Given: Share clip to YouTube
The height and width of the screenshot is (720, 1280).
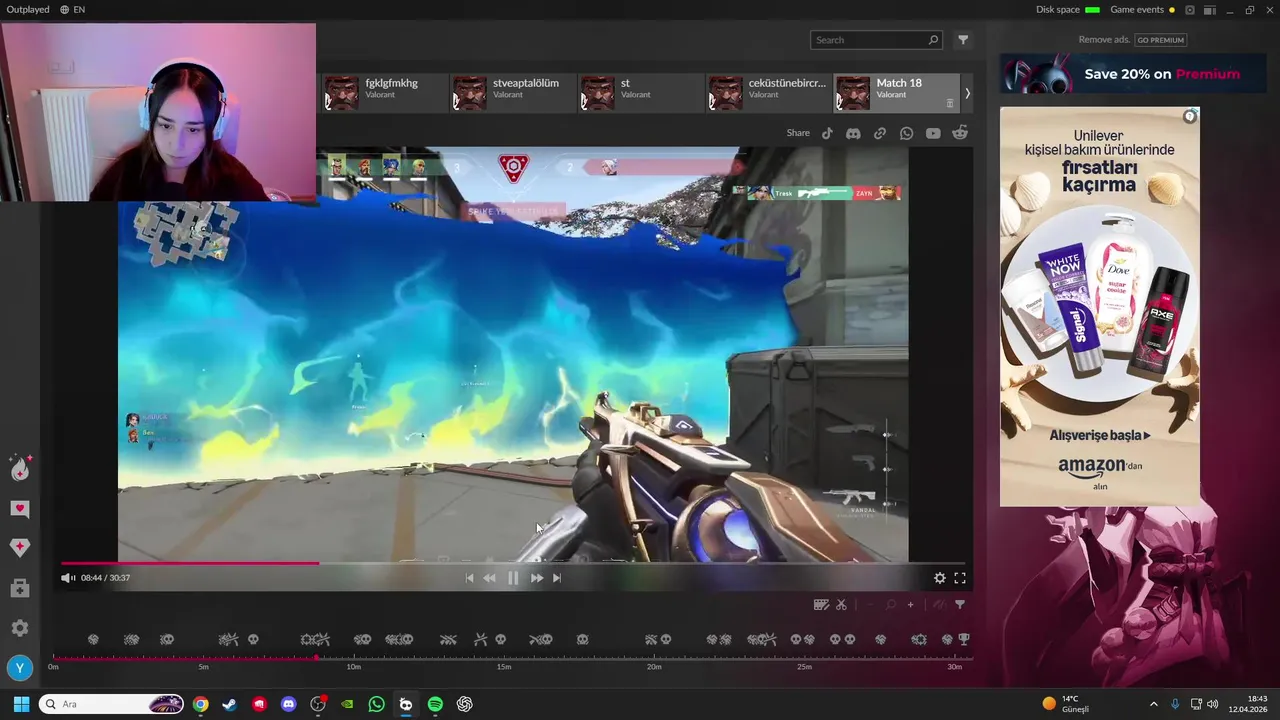Looking at the screenshot, I should pos(933,133).
